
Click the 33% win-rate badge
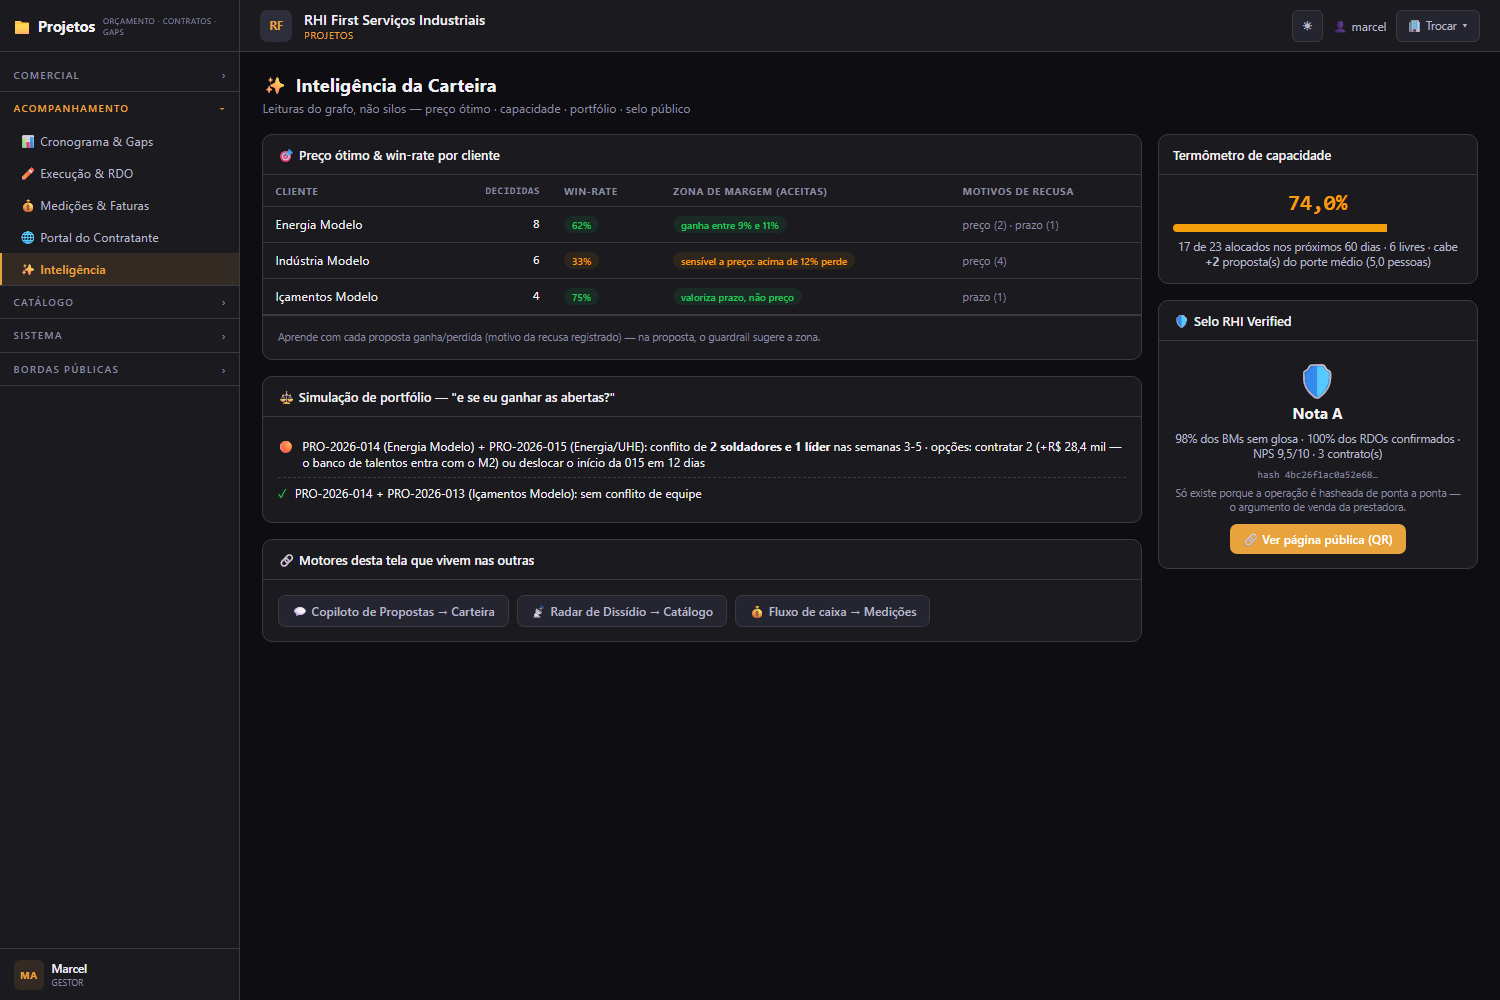click(x=581, y=262)
